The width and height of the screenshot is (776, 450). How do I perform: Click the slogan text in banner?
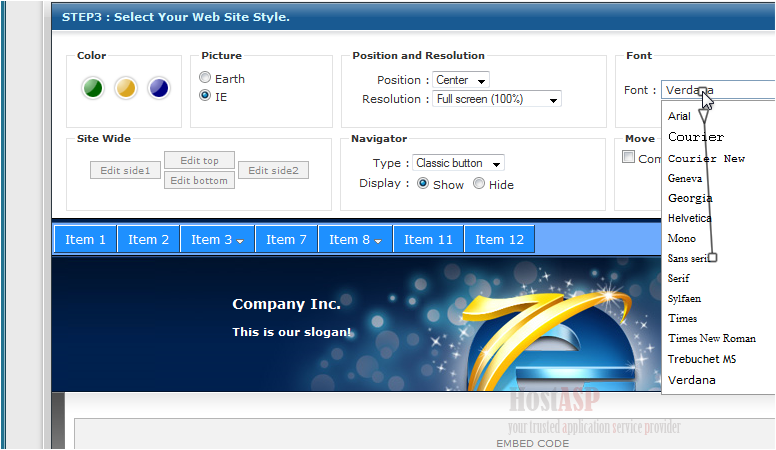292,332
